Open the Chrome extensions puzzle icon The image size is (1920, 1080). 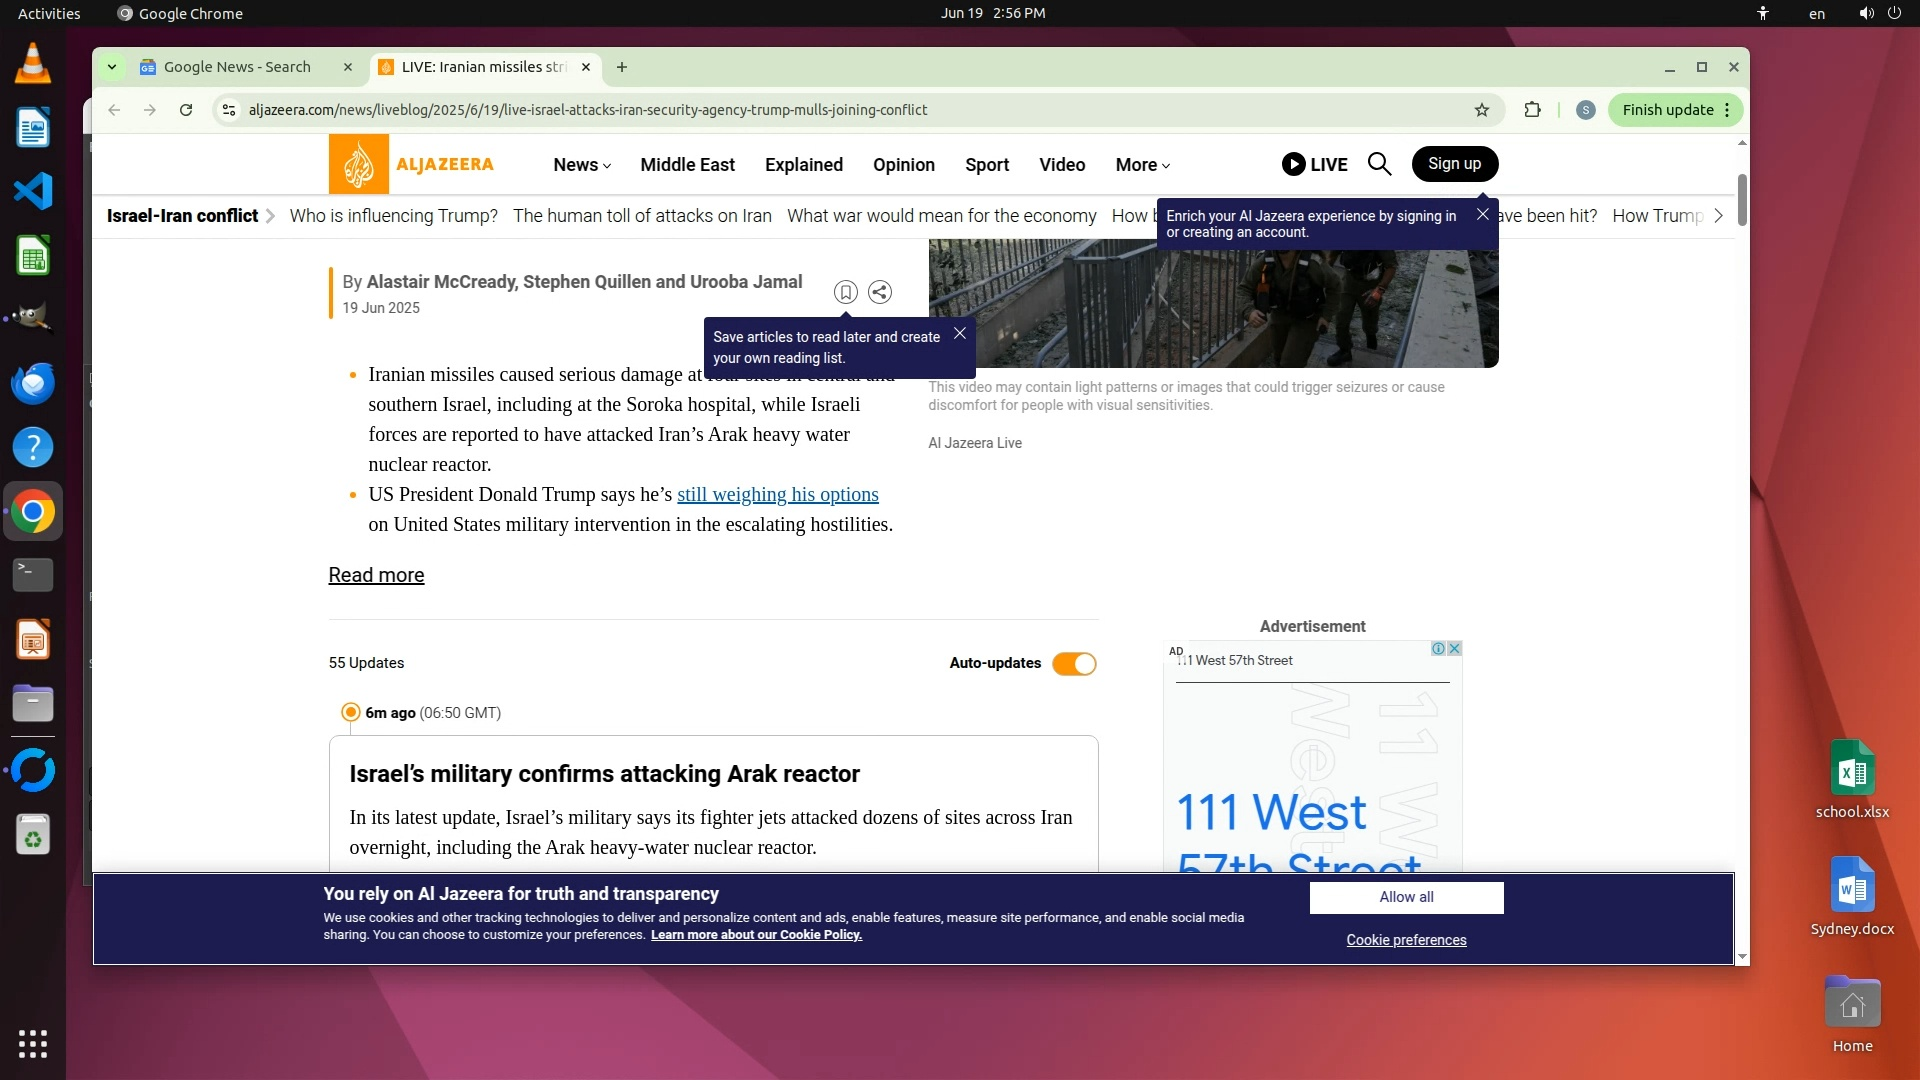tap(1532, 110)
